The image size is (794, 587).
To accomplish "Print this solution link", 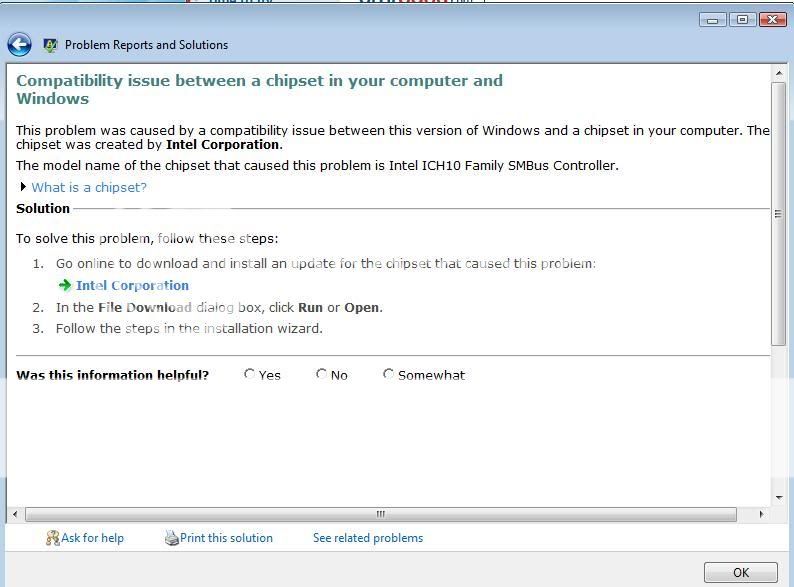I will [x=226, y=538].
